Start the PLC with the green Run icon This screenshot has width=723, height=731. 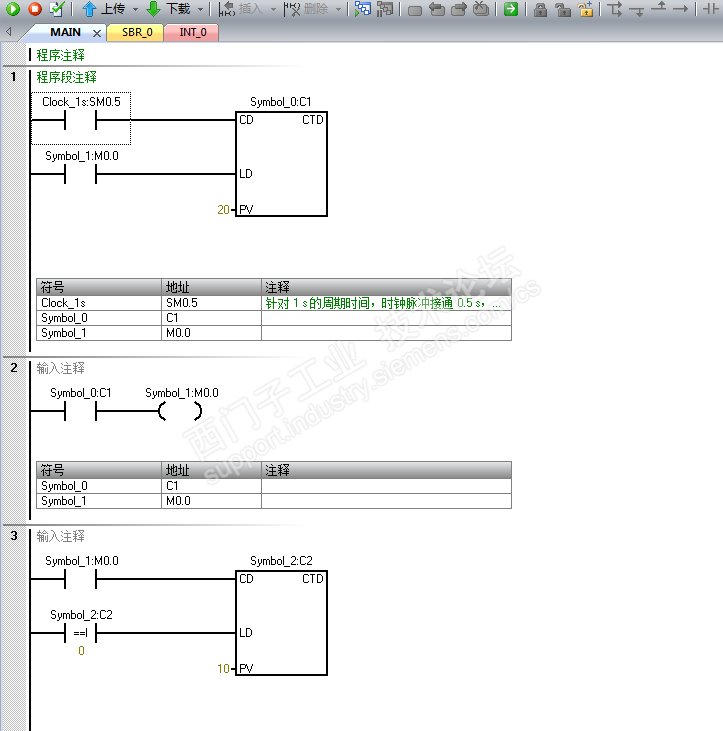pyautogui.click(x=13, y=9)
